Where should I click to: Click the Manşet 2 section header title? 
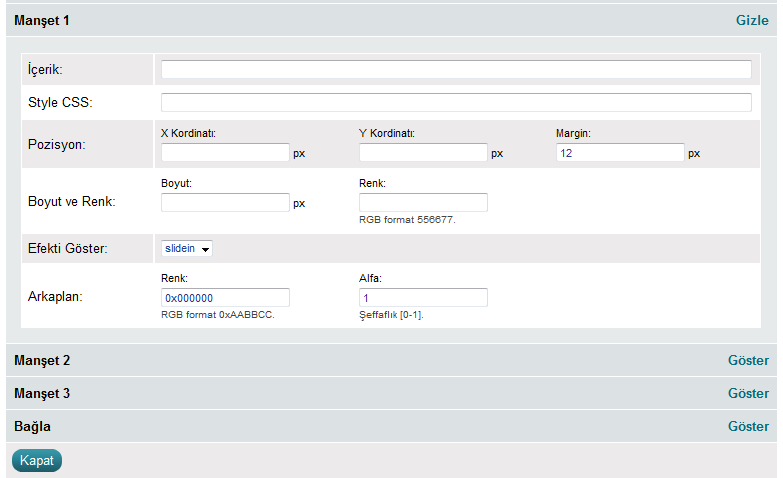pos(42,360)
